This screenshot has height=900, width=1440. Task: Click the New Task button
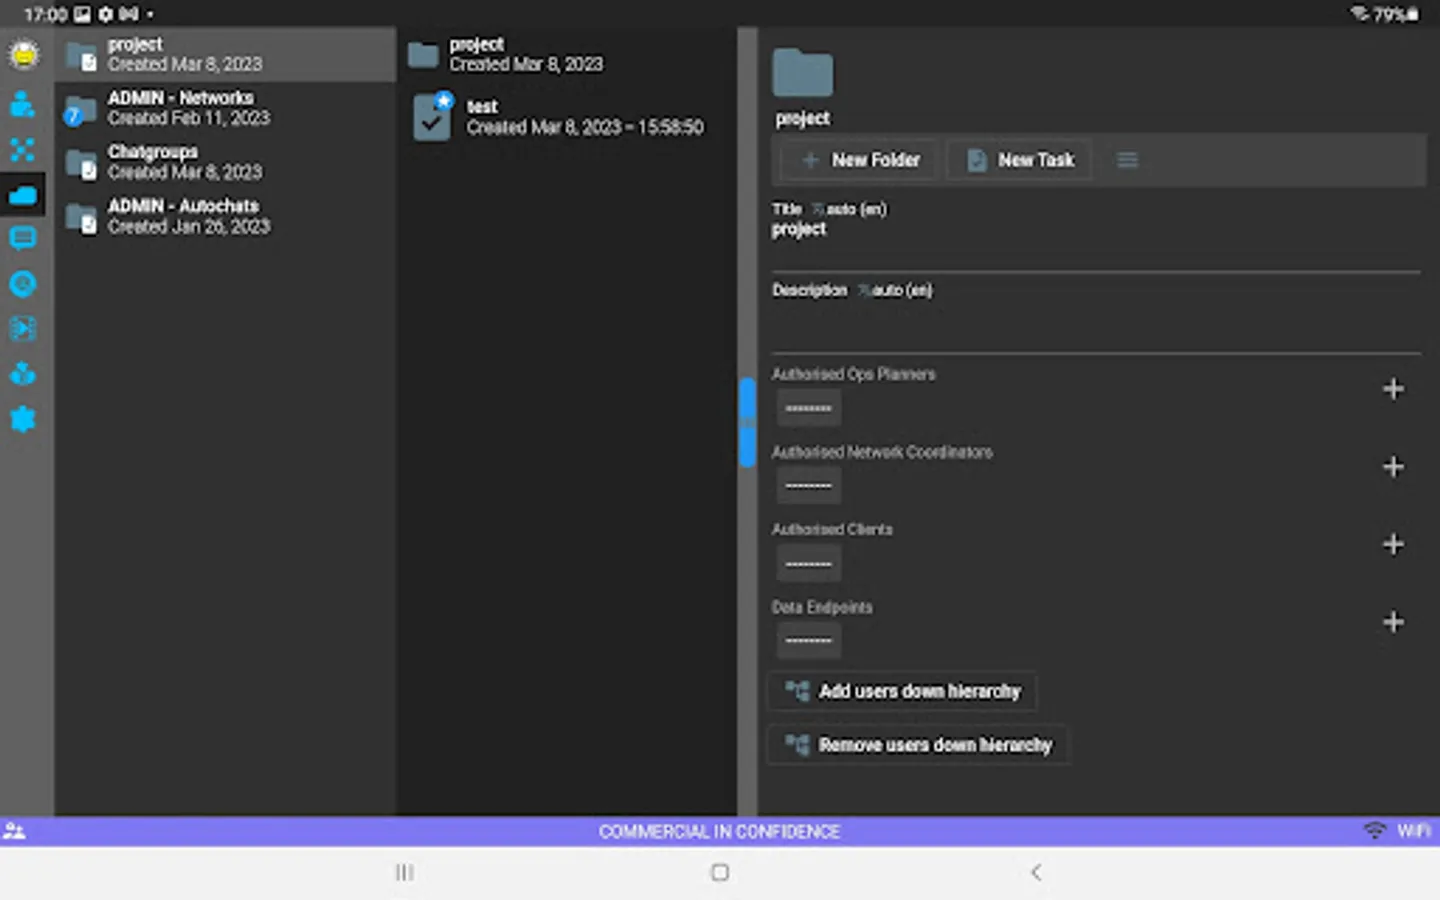(x=1020, y=160)
